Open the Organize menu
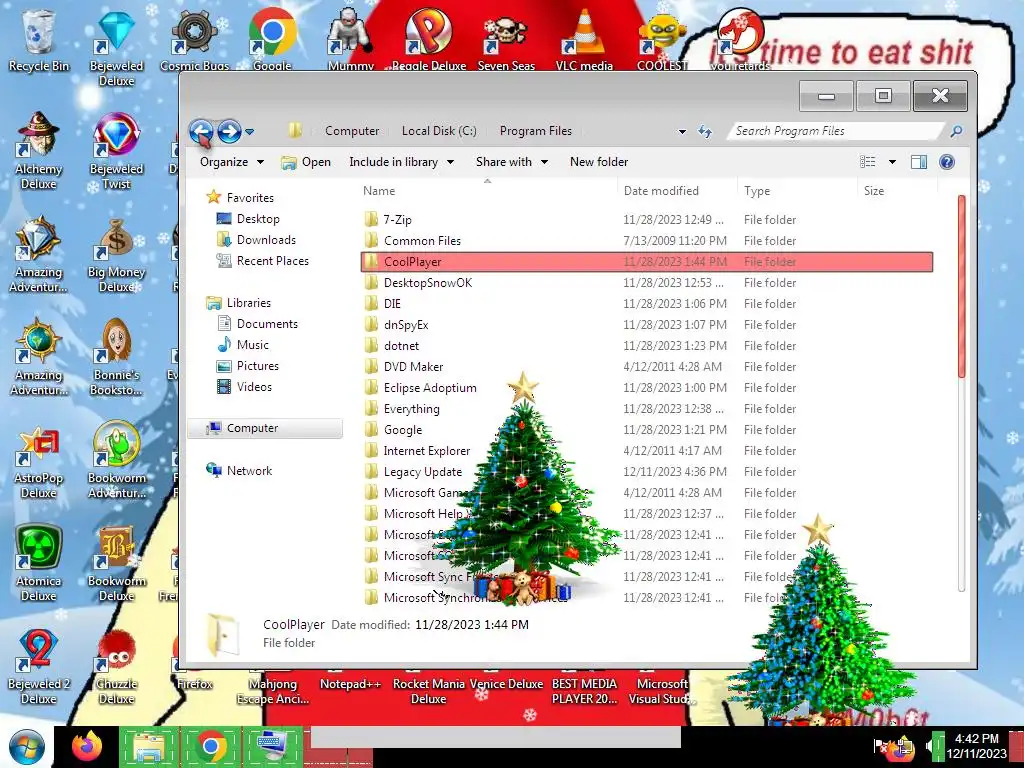The height and width of the screenshot is (768, 1024). coord(231,162)
